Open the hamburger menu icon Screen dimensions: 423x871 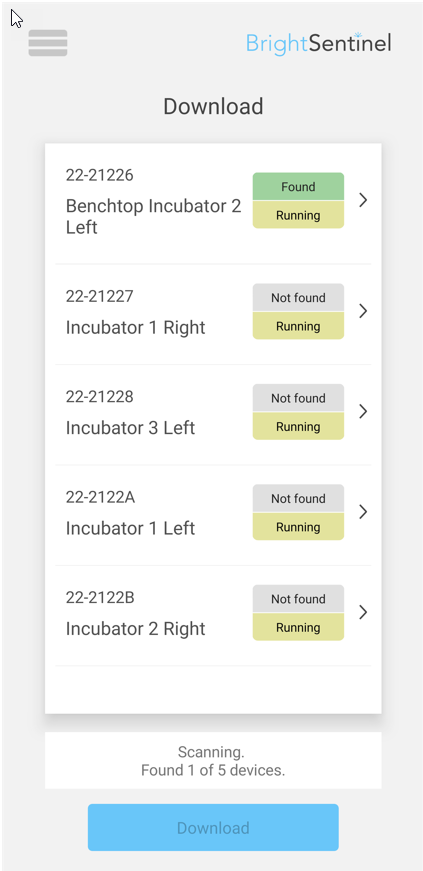tap(48, 43)
